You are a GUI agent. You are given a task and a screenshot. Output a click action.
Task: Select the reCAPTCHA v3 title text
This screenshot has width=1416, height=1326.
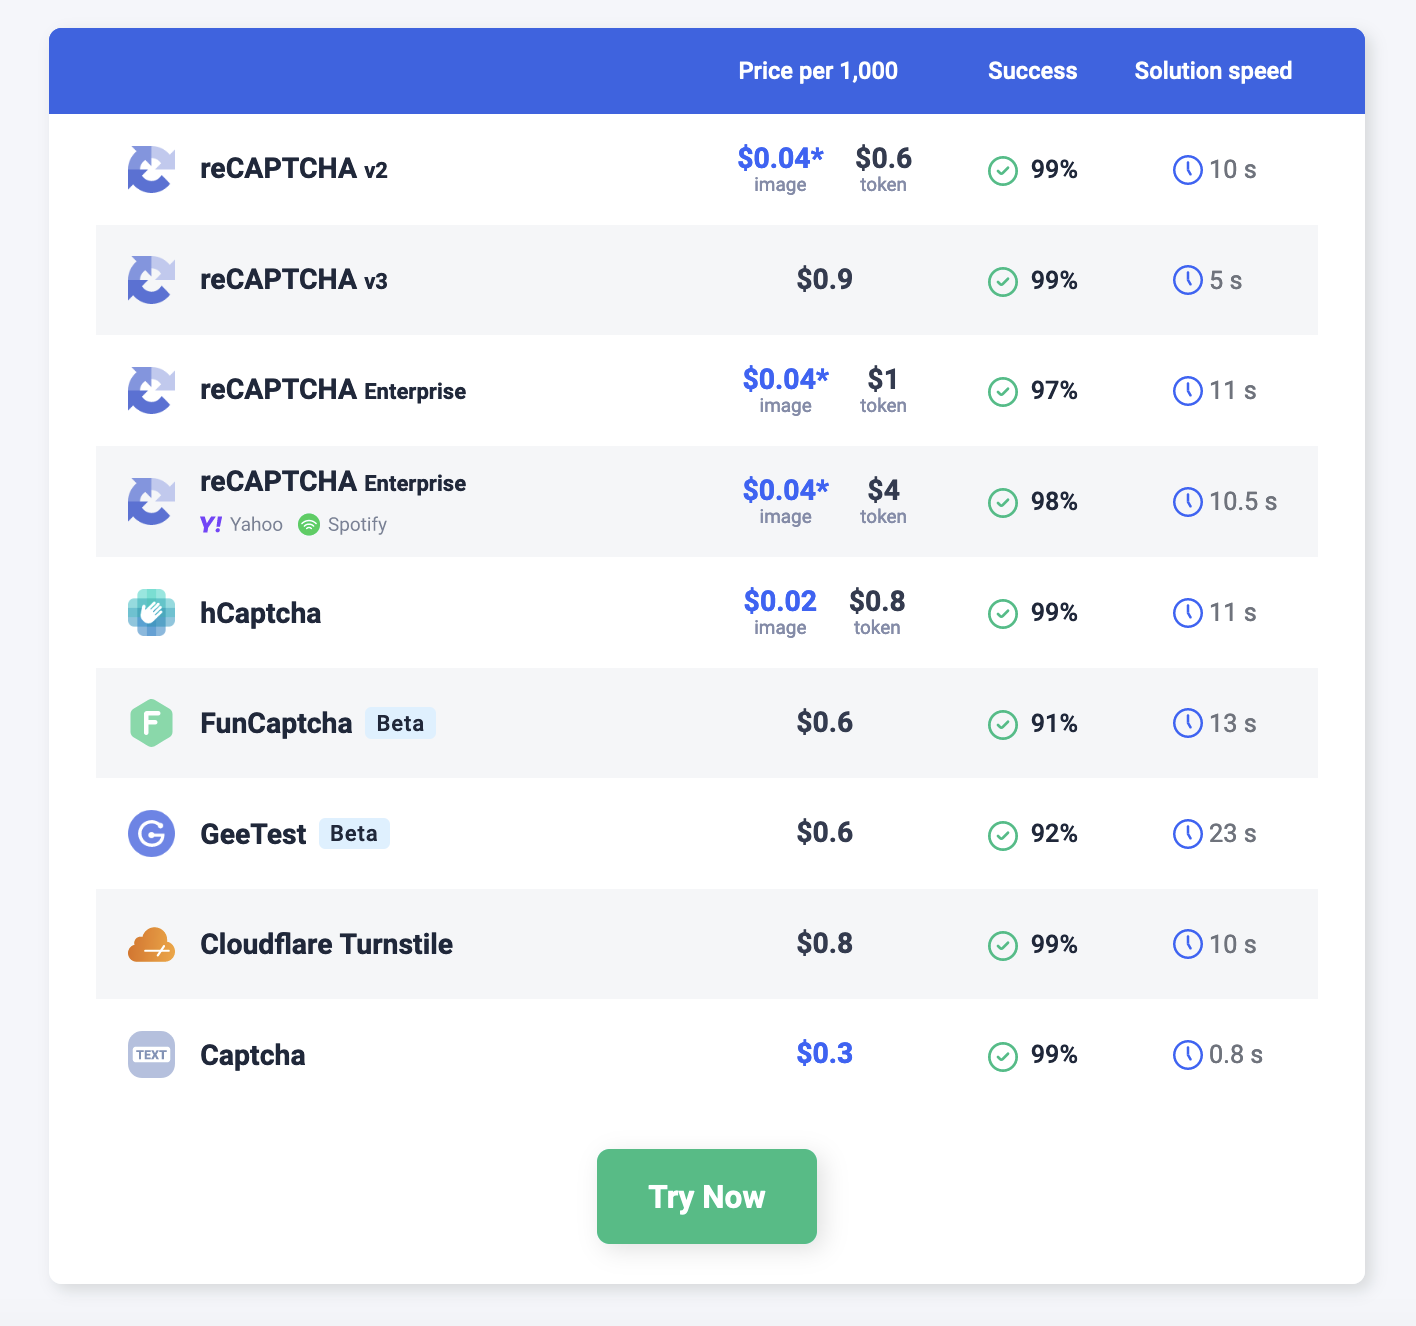294,279
